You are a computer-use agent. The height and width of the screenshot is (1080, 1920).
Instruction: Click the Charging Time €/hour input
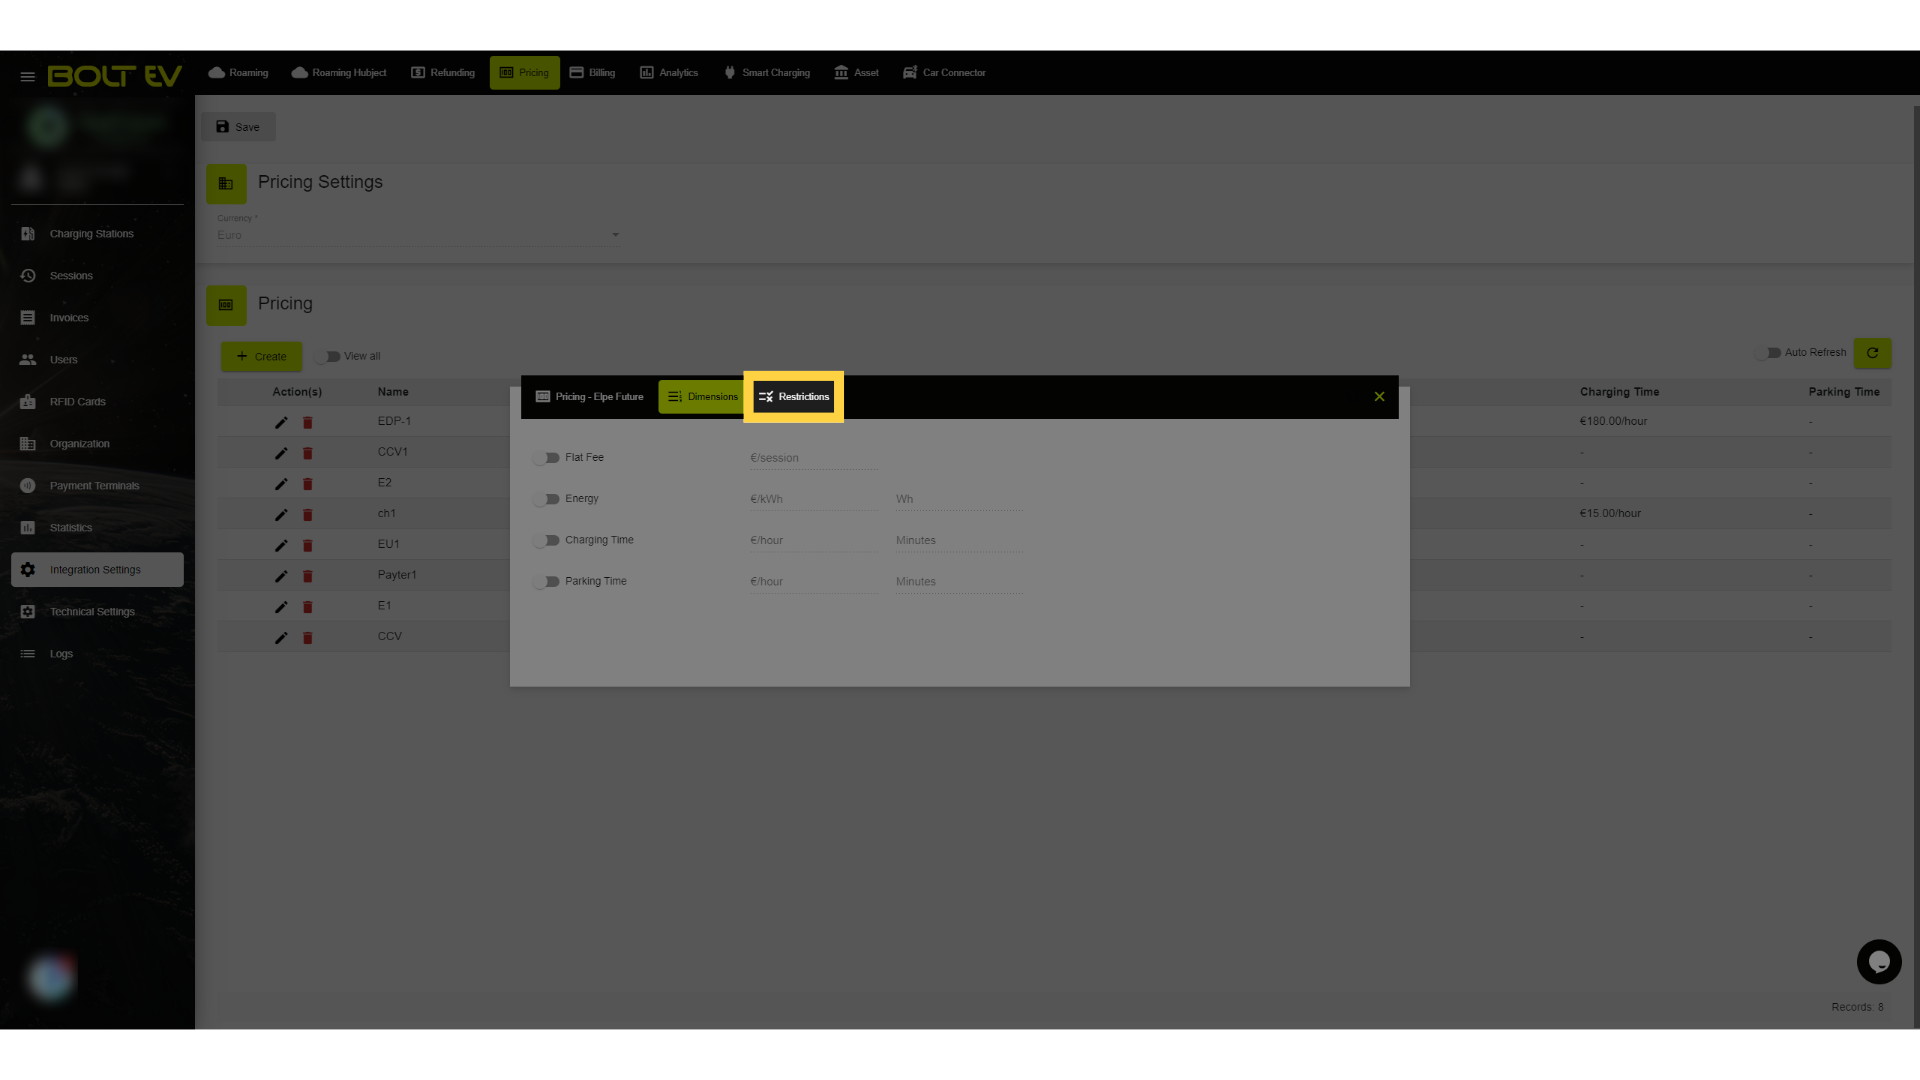(813, 541)
